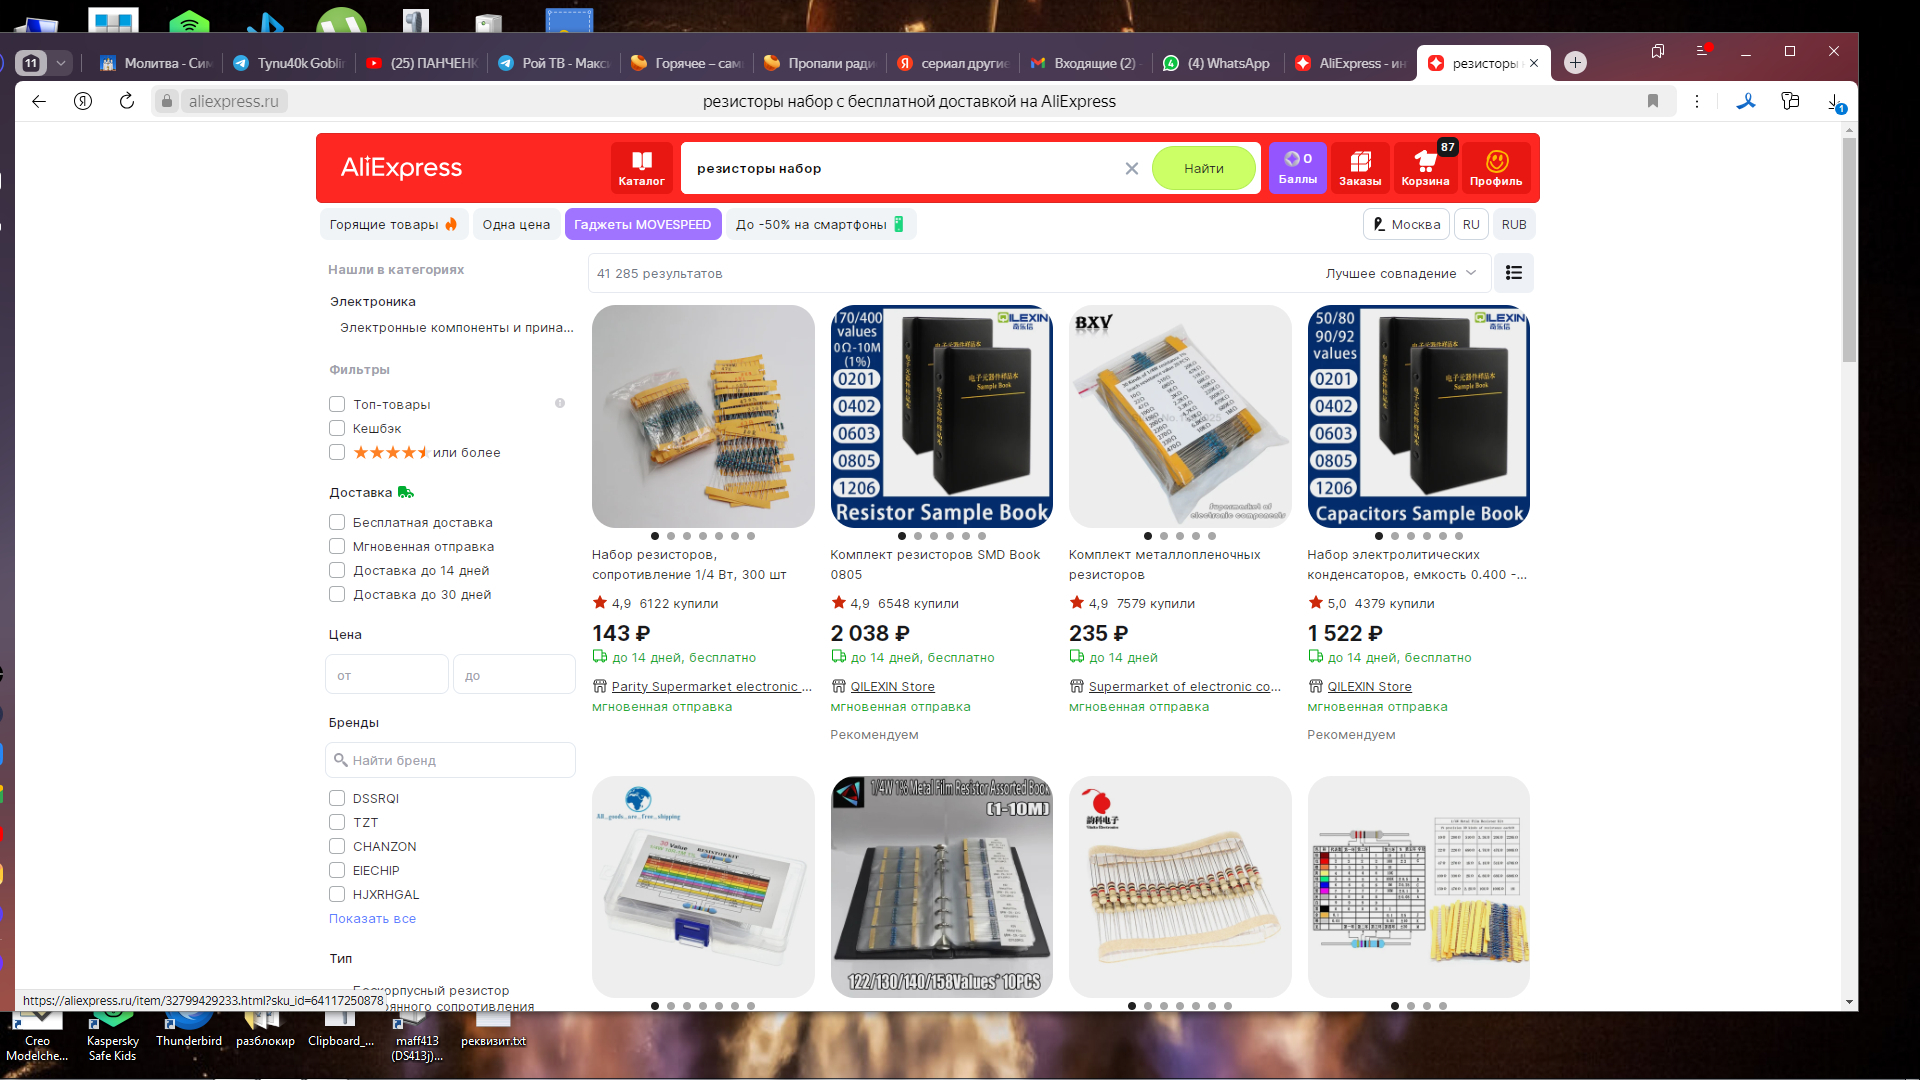The height and width of the screenshot is (1080, 1920).
Task: Clear search text with X icon
Action: tap(1131, 169)
